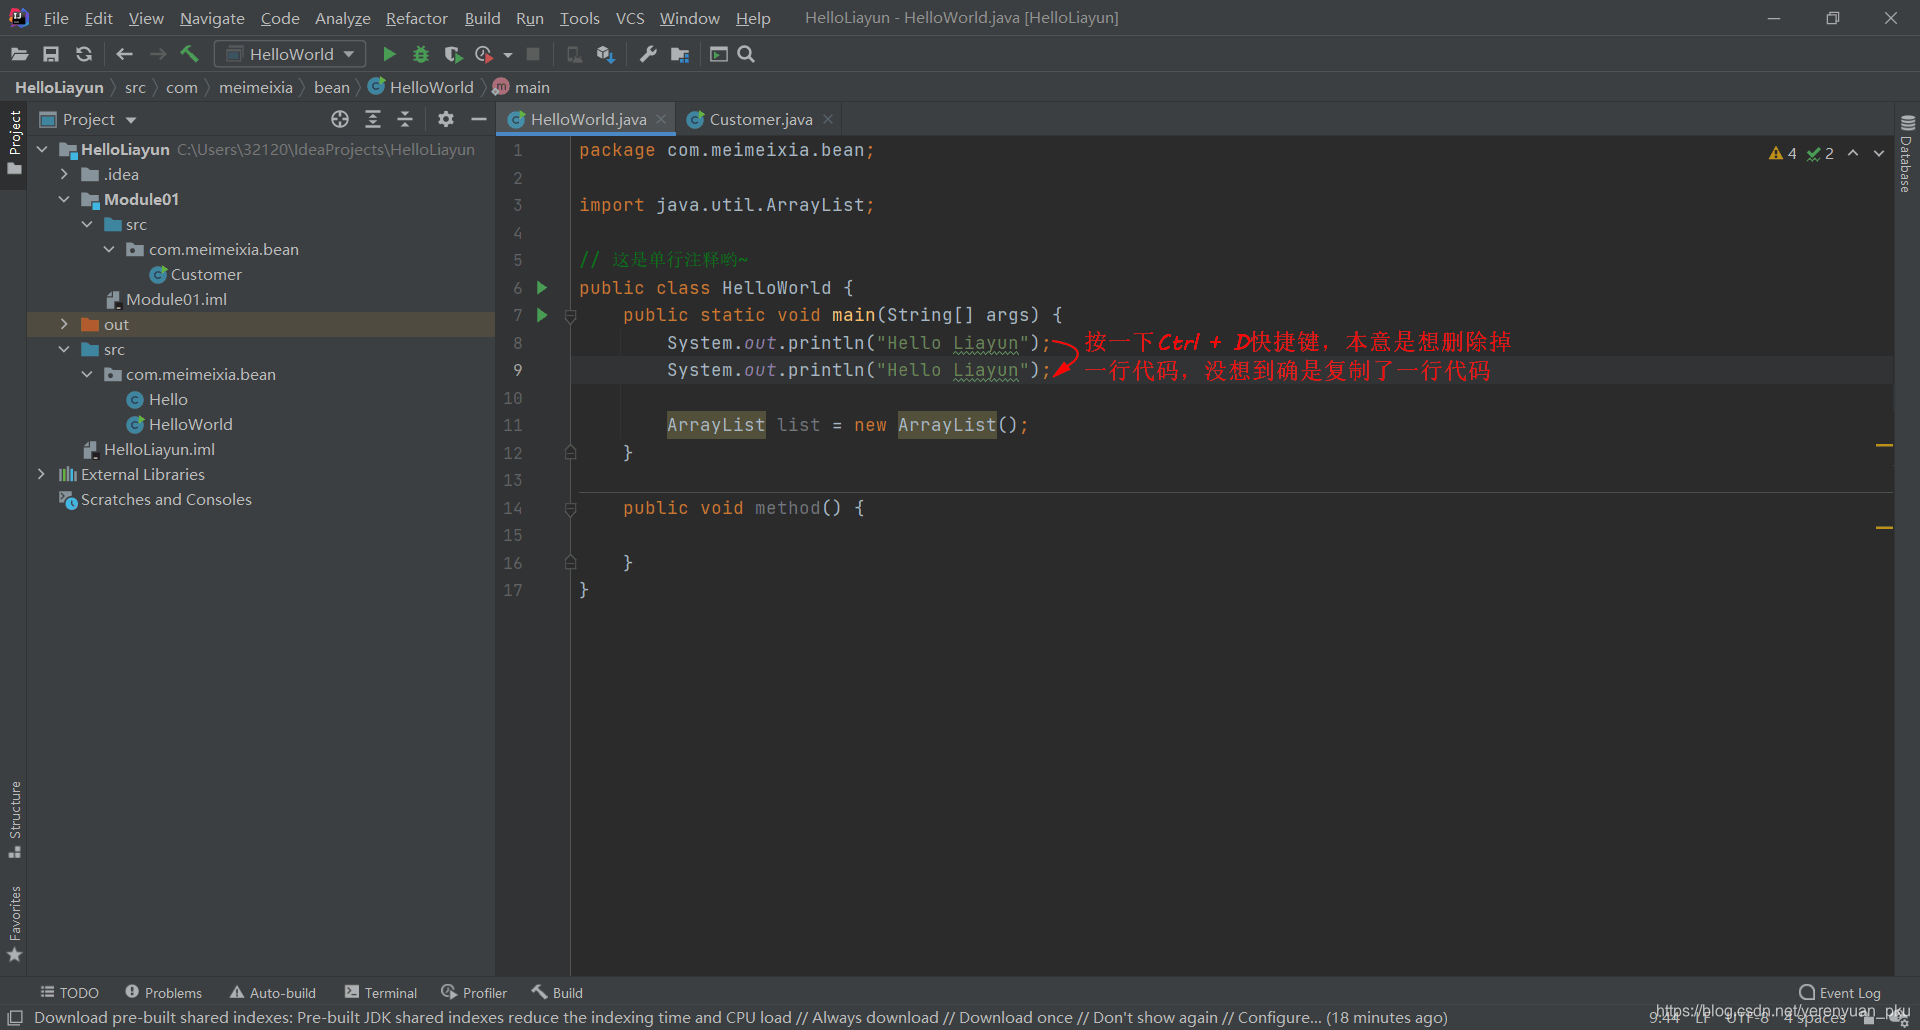Open the Build tool window

tap(558, 993)
